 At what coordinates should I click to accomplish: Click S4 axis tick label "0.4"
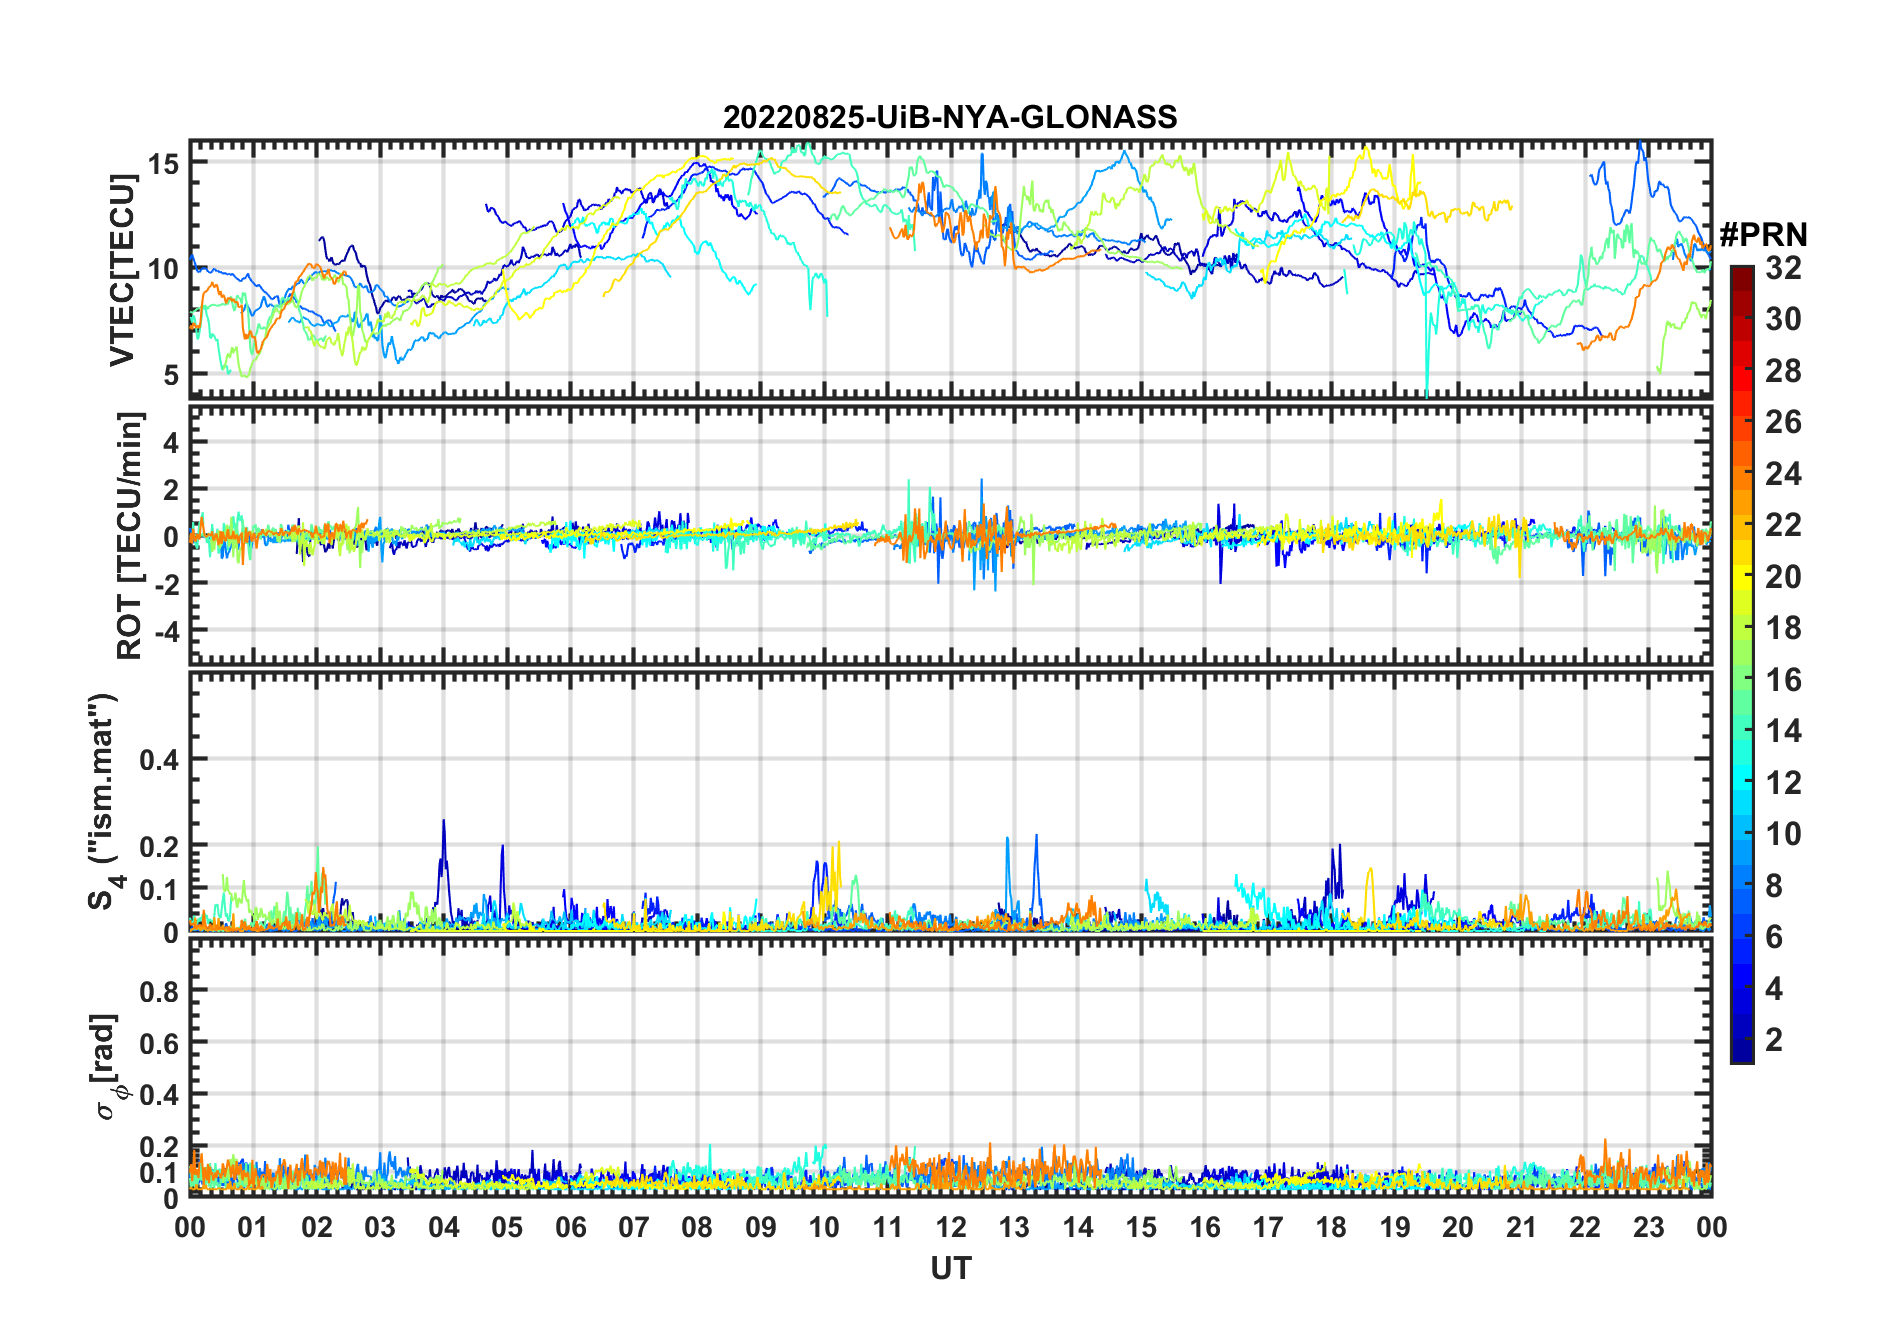tap(160, 760)
